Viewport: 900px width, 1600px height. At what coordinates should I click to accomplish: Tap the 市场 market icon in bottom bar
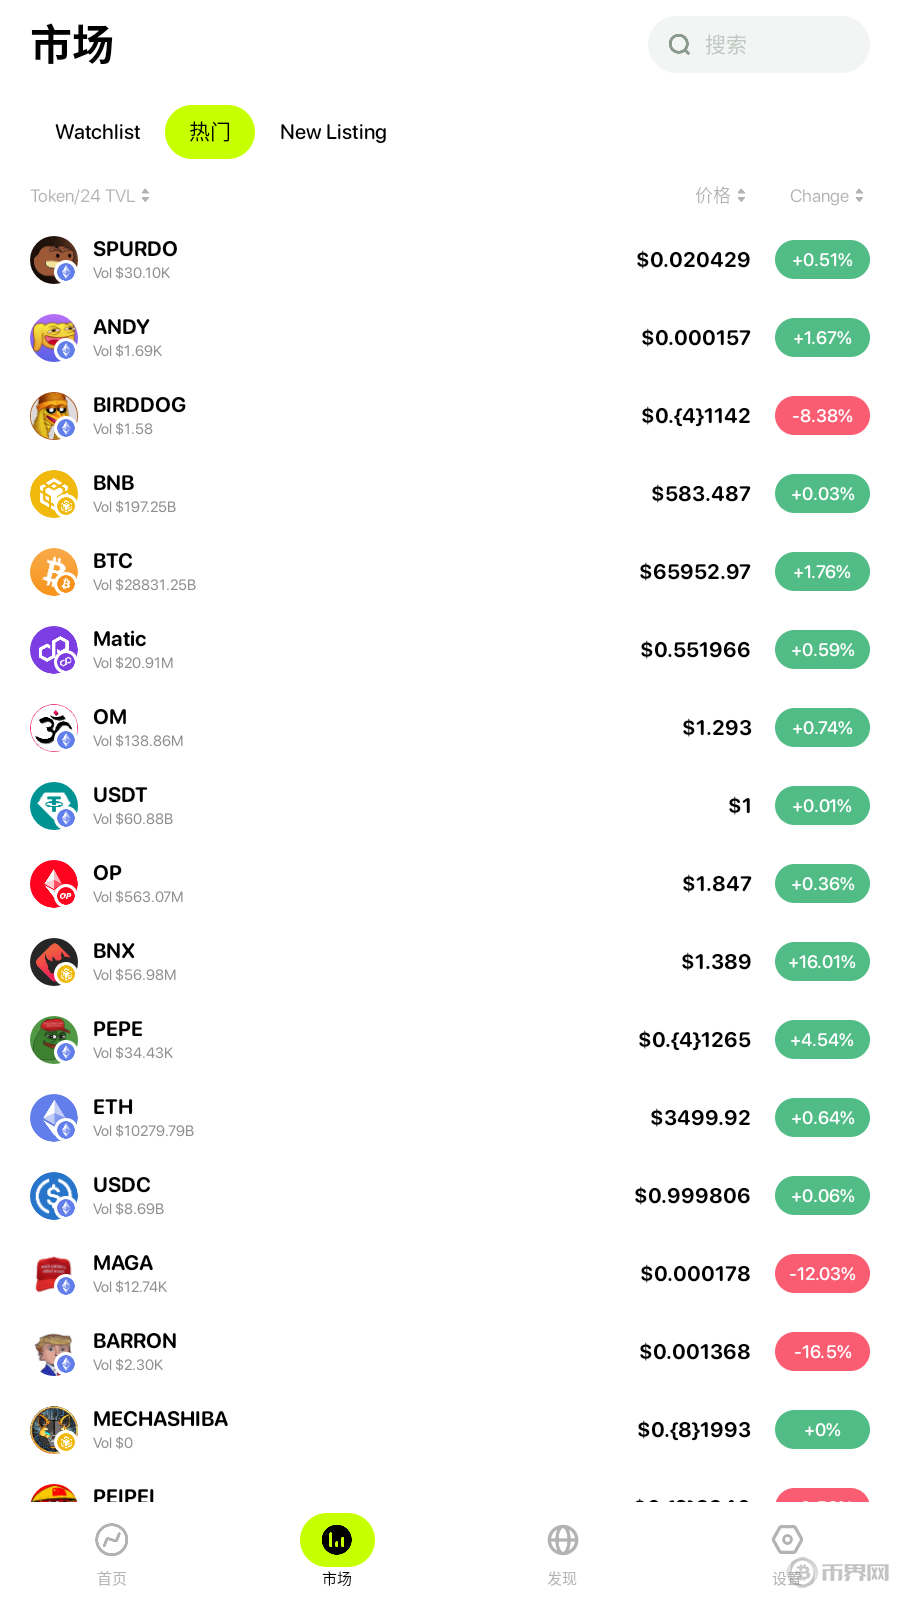pyautogui.click(x=337, y=1540)
